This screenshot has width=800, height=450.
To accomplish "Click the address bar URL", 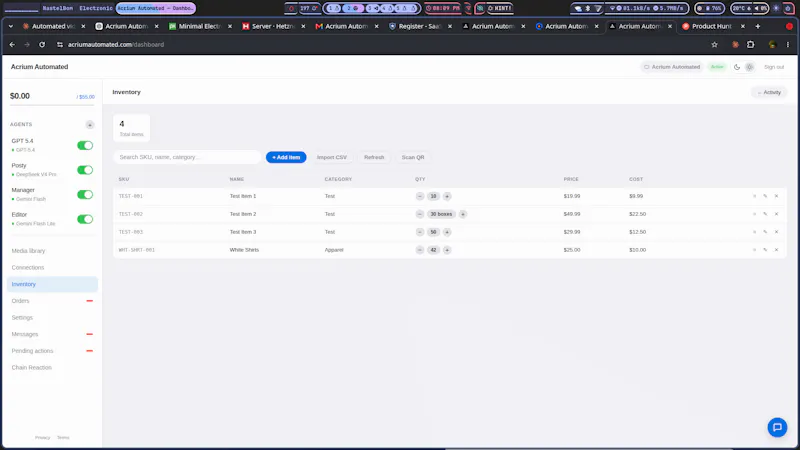I will pyautogui.click(x=116, y=44).
